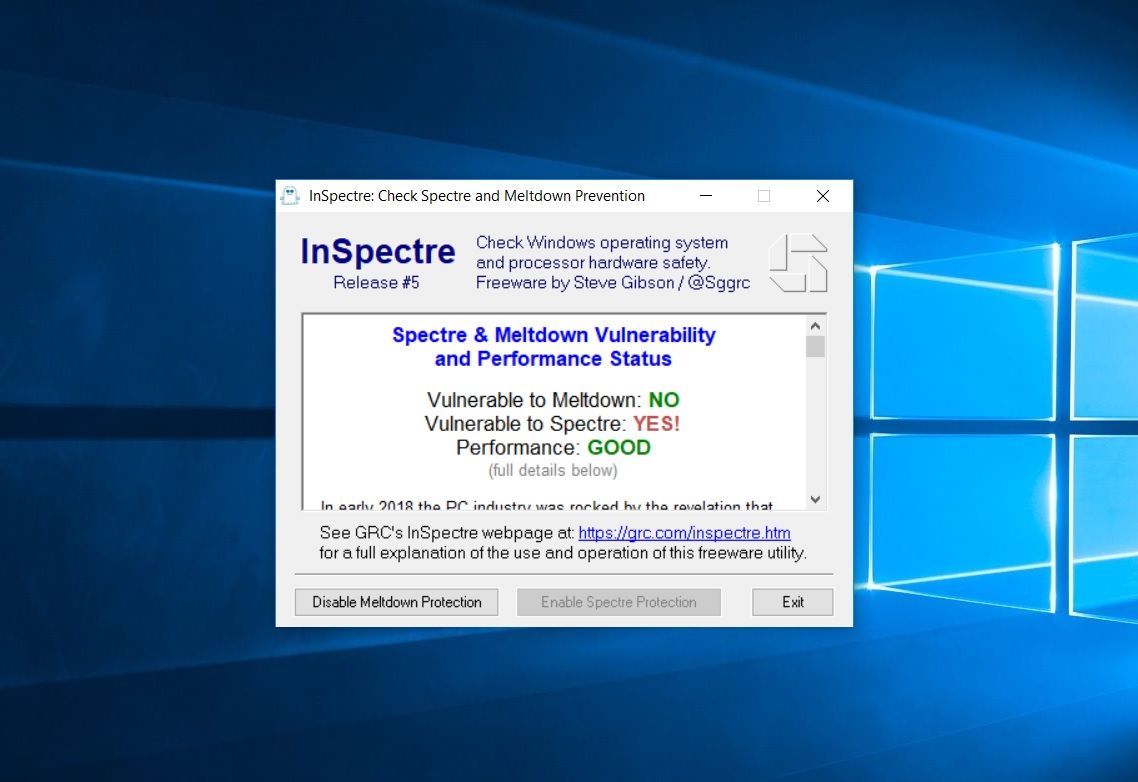Select the InSpectre wordmark logo
Image resolution: width=1138 pixels, height=782 pixels.
[x=377, y=251]
